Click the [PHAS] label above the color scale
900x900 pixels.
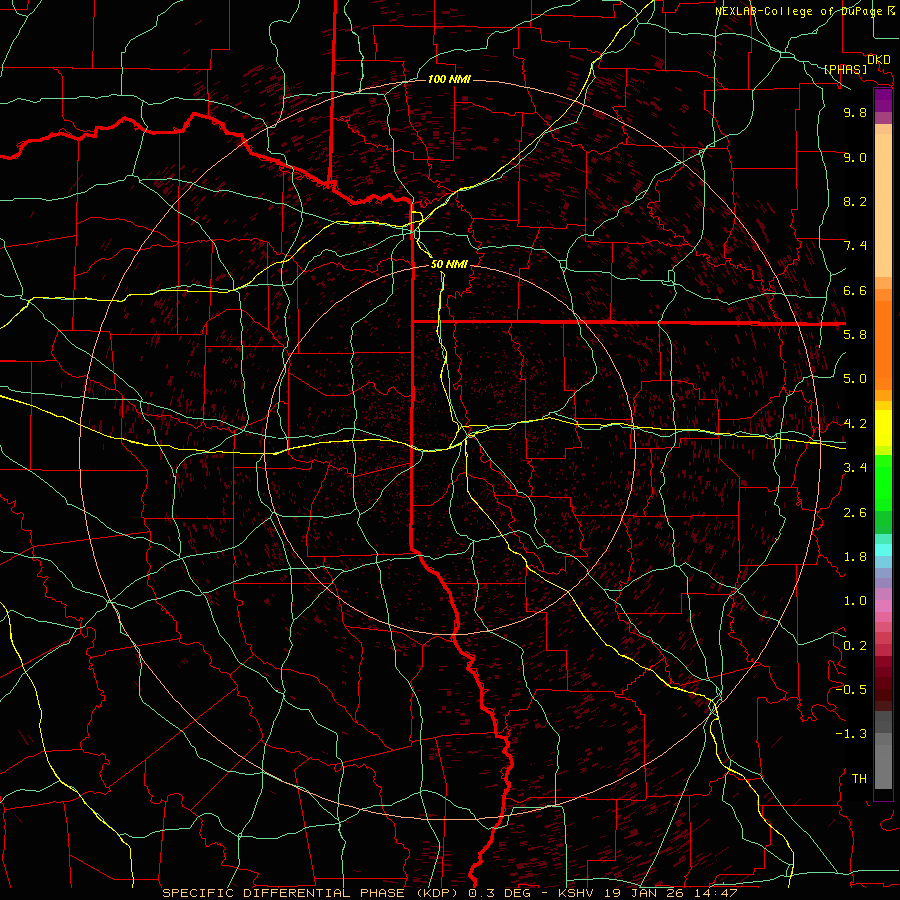point(845,70)
